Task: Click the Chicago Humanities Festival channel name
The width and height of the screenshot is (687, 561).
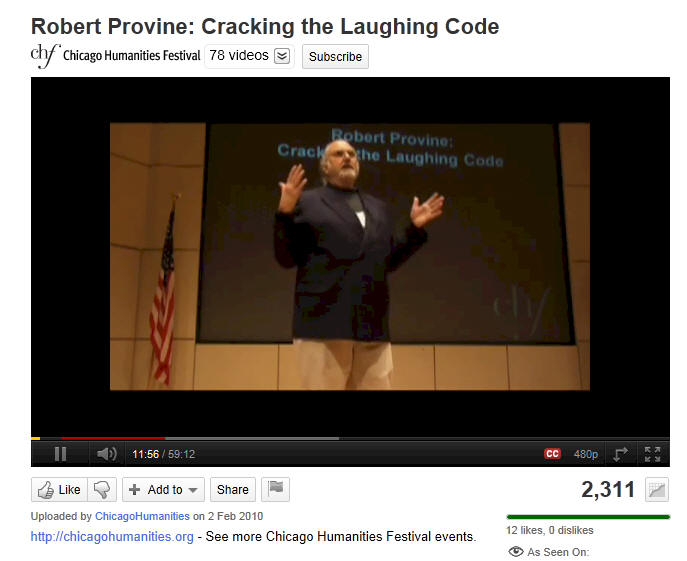Action: pos(131,56)
